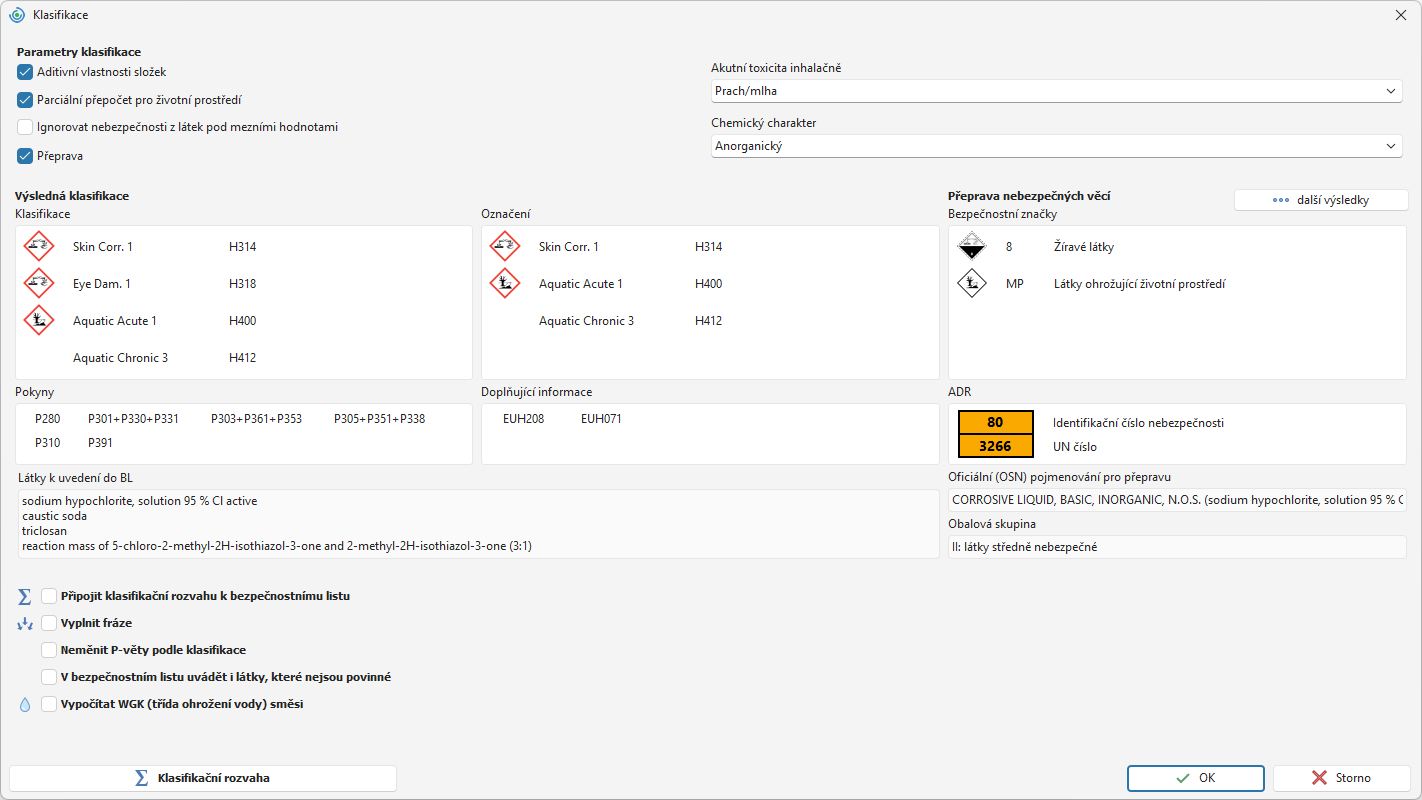Uncheck Aditivní vlastnosti složek
1422x800 pixels.
(x=25, y=72)
